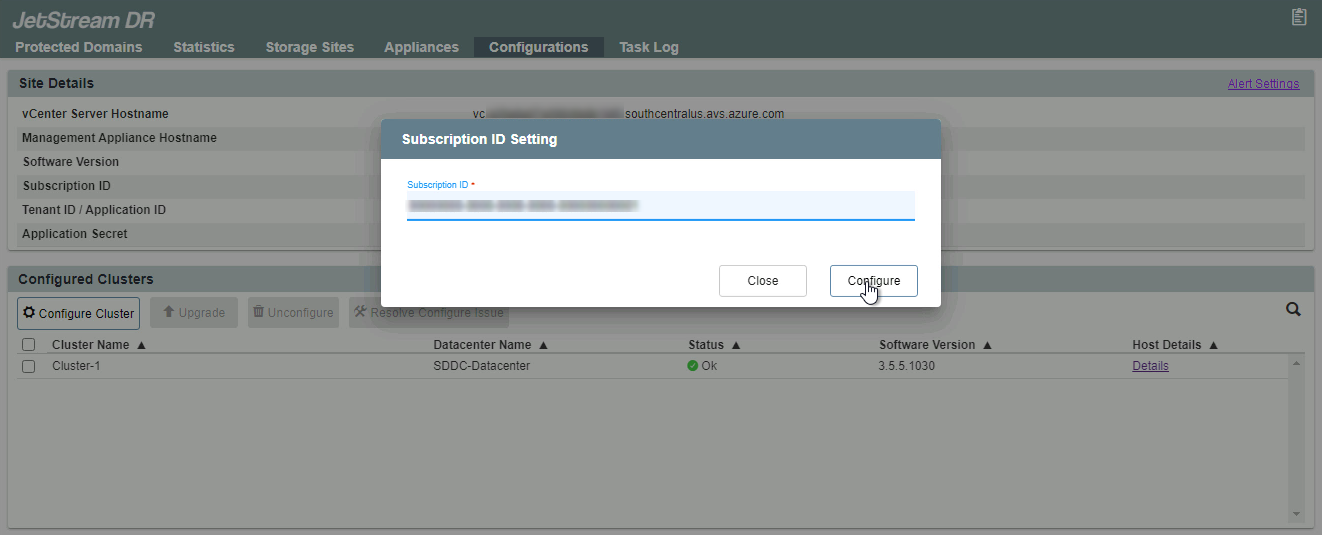
Task: Sort by Cluster Name column arrow
Action: [x=141, y=345]
